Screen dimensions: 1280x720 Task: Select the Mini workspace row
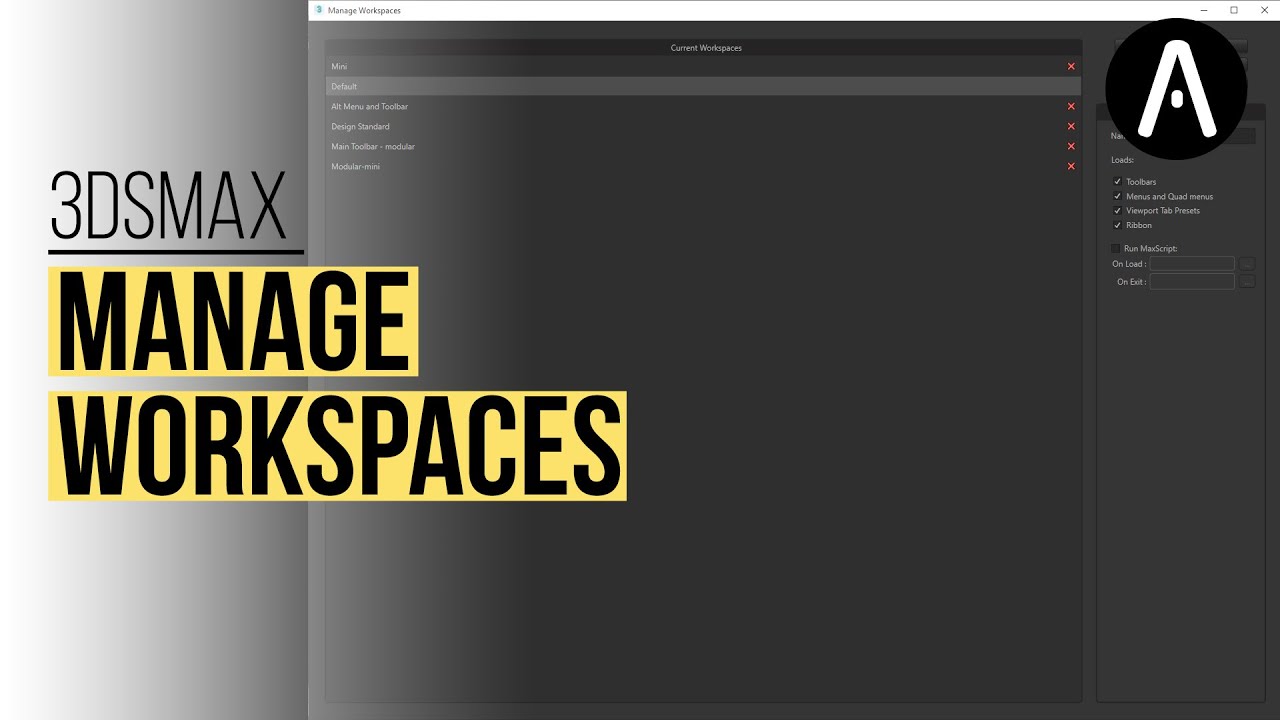[703, 67]
